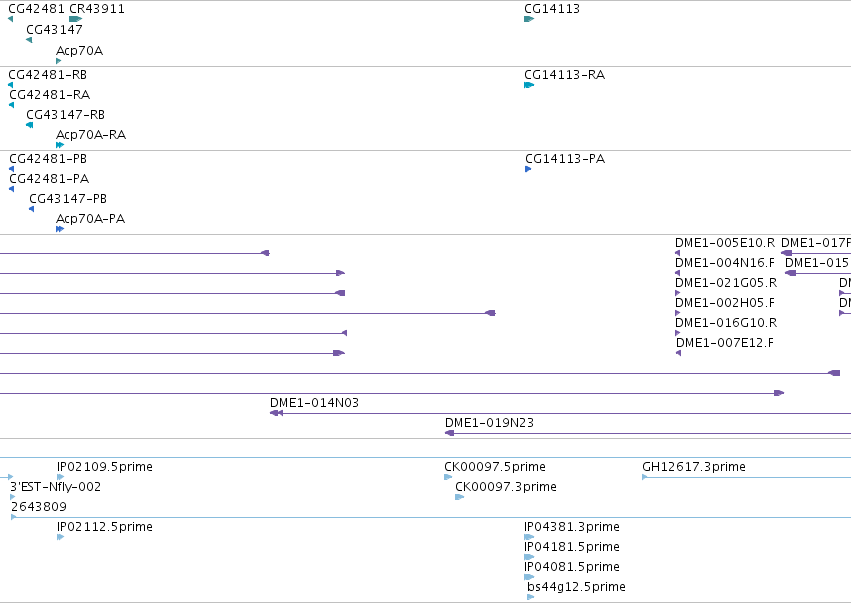Click the DME1-016G10.R label
The height and width of the screenshot is (603, 851).
click(x=726, y=323)
